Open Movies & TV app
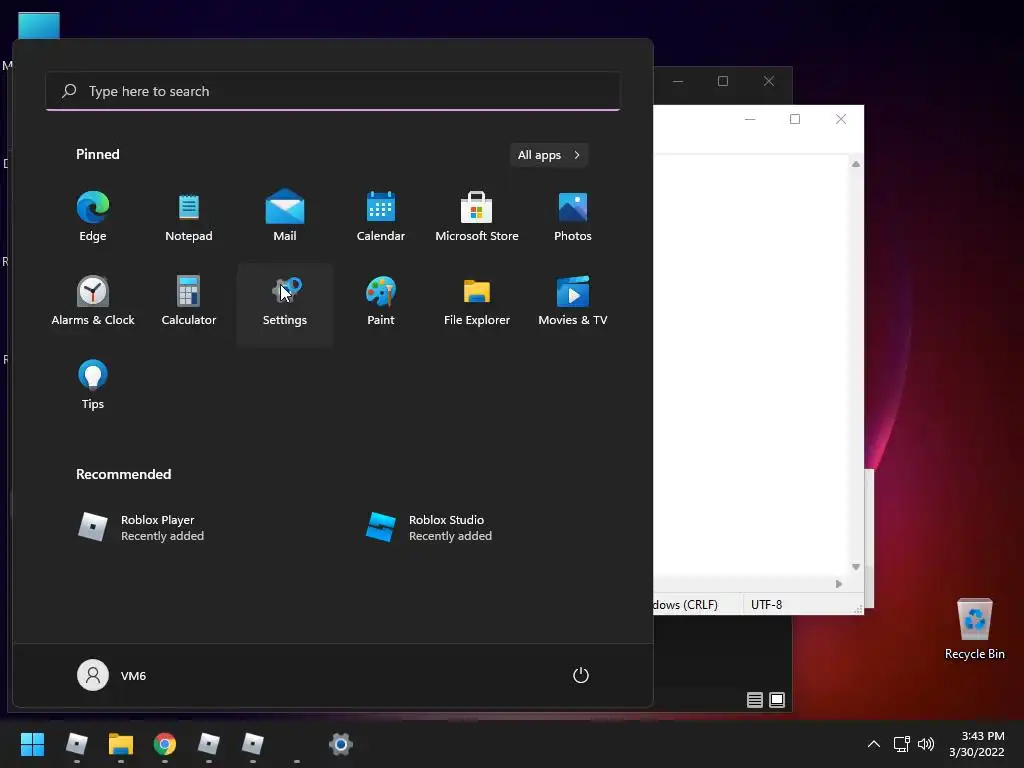Image resolution: width=1024 pixels, height=768 pixels. (x=573, y=301)
